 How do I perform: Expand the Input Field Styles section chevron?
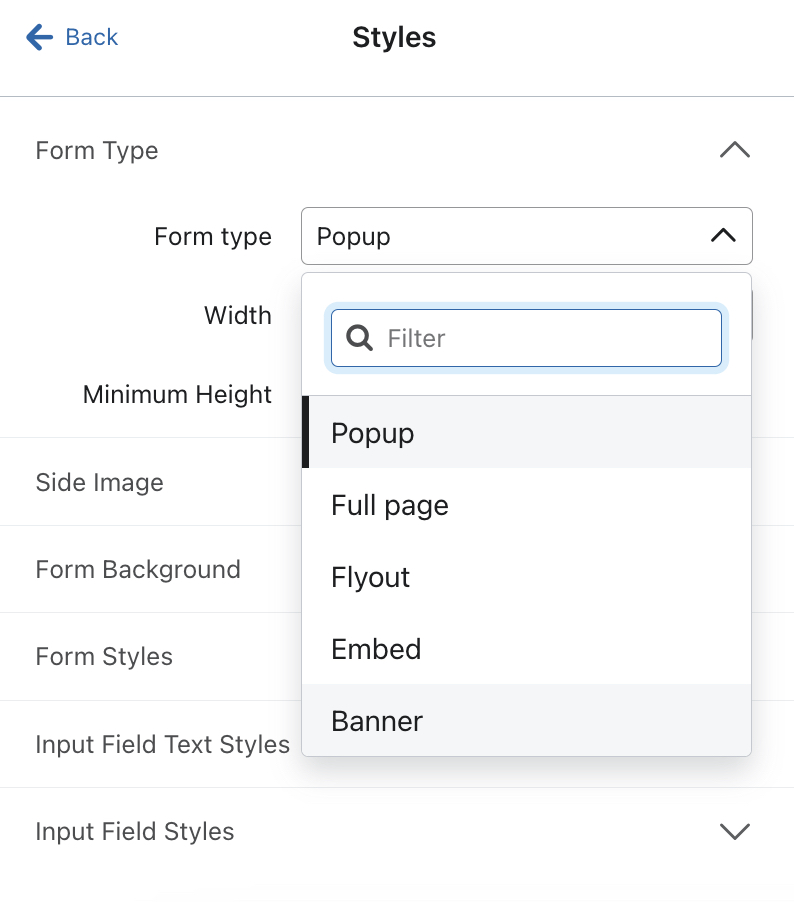(x=735, y=831)
